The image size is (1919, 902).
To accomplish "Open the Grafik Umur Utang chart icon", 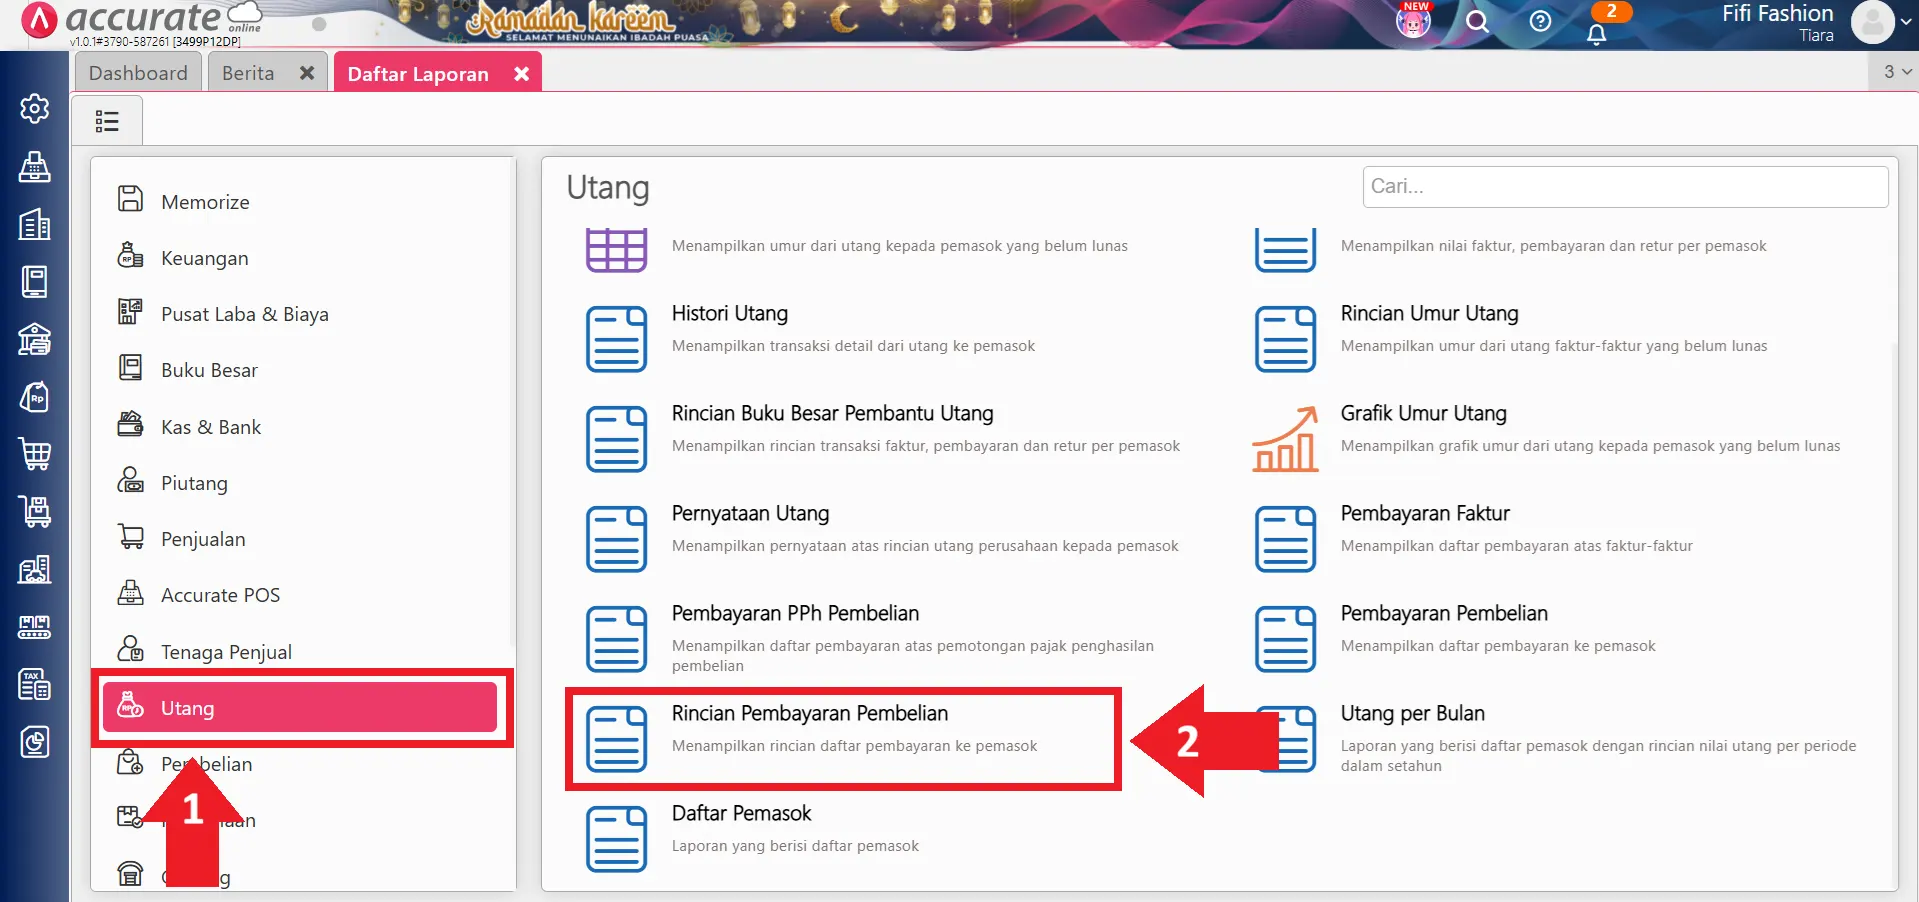I will tap(1285, 439).
